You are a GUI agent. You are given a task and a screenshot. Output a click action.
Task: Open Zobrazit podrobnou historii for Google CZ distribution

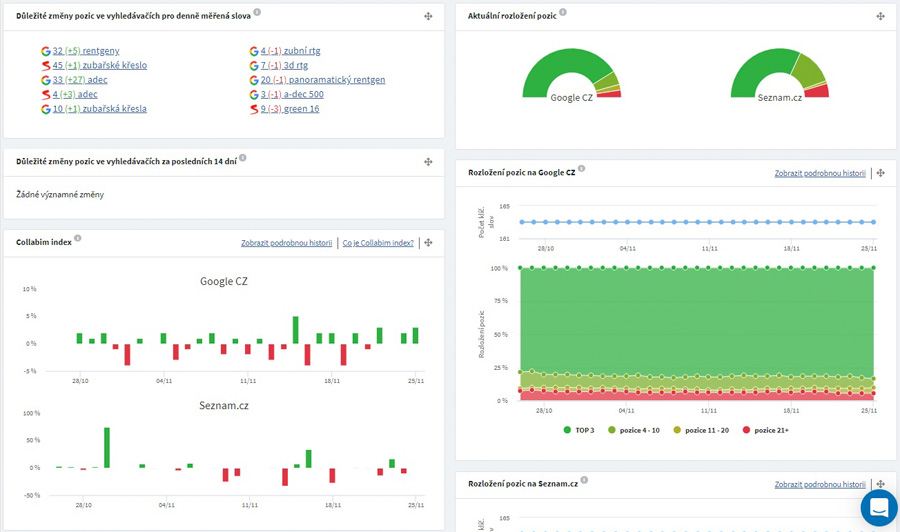(x=819, y=173)
